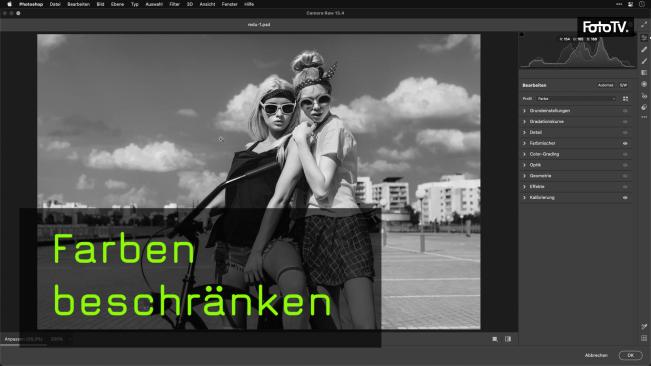
Task: Click the S/W black-and-white button
Action: pyautogui.click(x=623, y=85)
